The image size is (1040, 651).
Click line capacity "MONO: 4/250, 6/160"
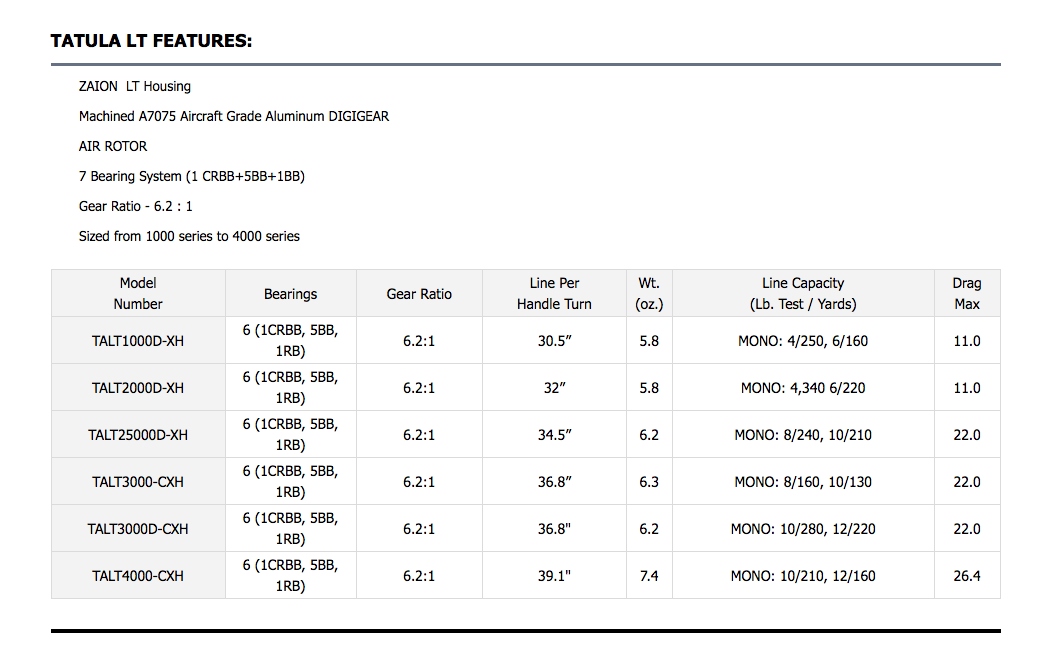point(803,341)
